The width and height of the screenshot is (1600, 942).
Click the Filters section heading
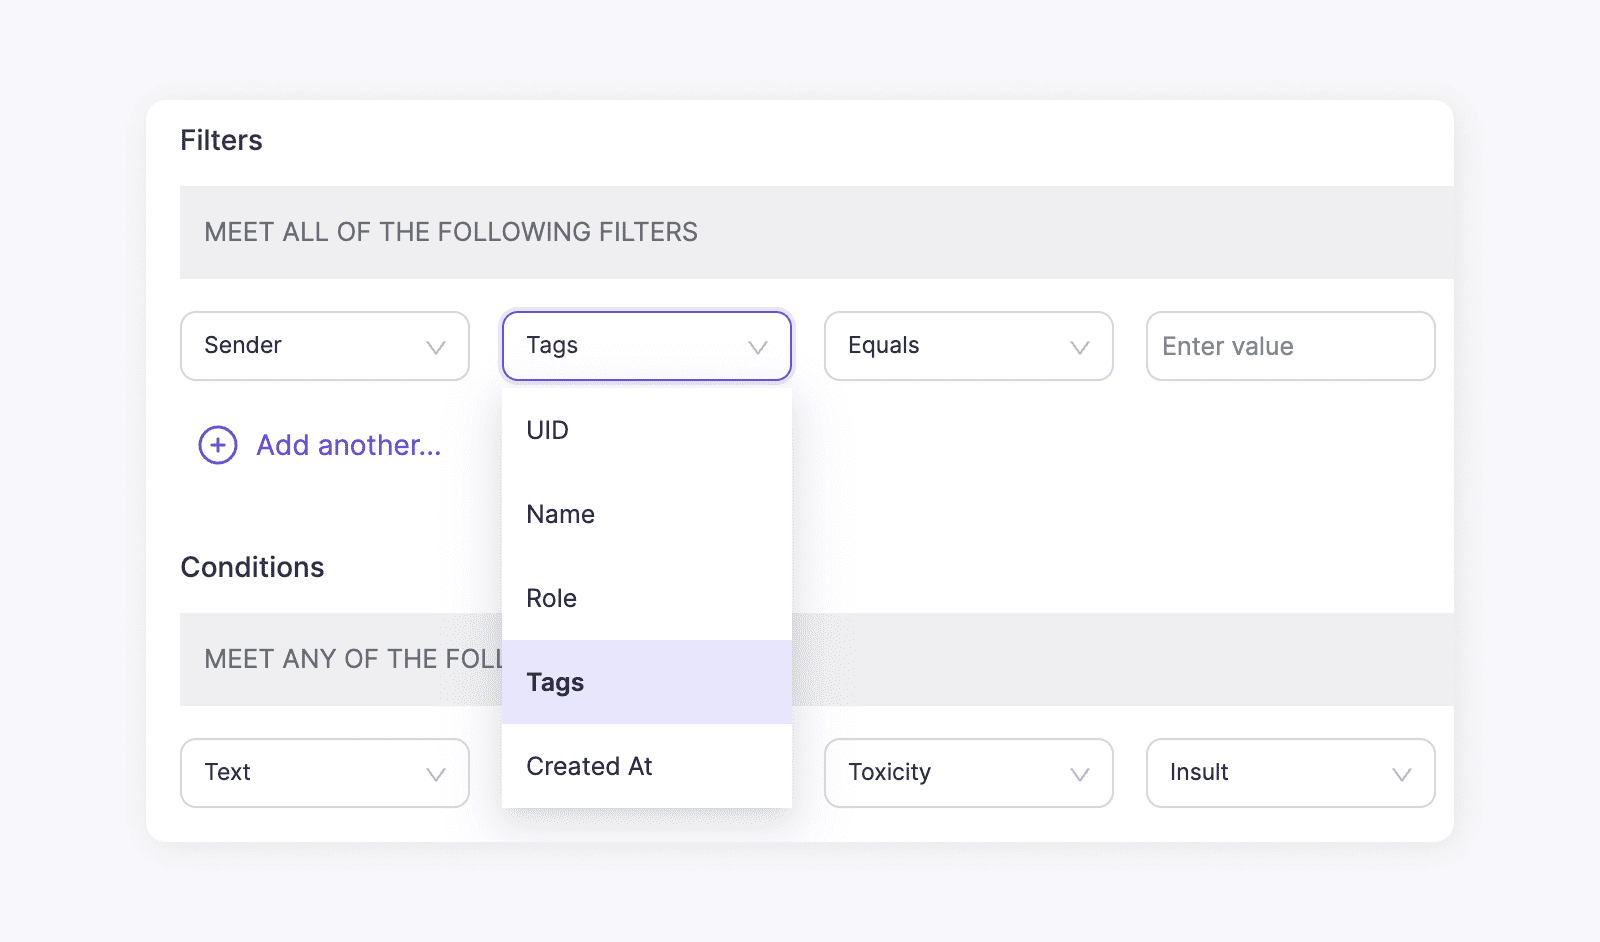click(221, 140)
